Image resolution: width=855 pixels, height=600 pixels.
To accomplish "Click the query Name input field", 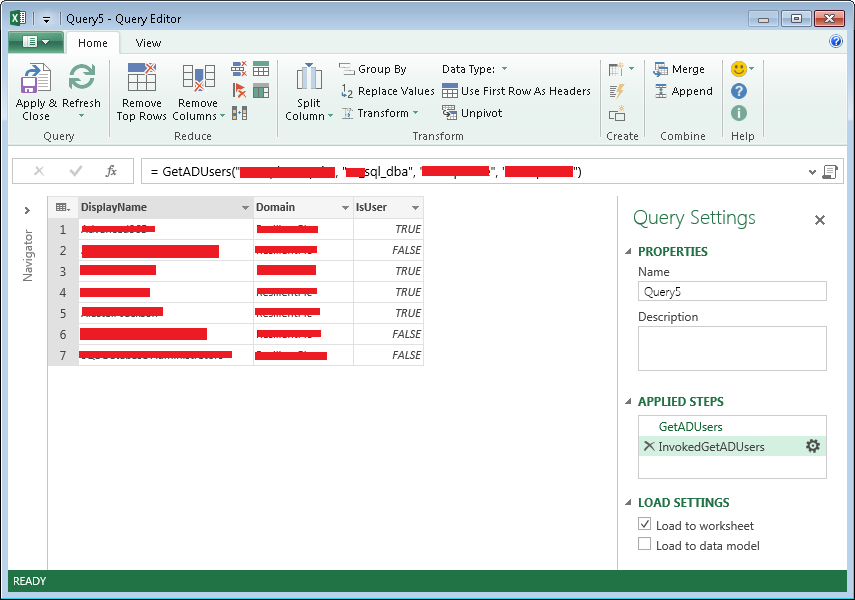I will 732,291.
